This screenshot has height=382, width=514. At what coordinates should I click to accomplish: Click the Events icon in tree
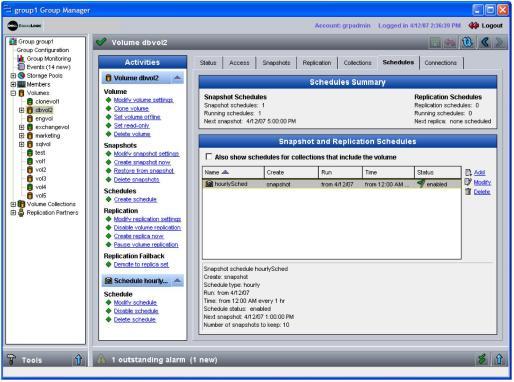point(21,67)
